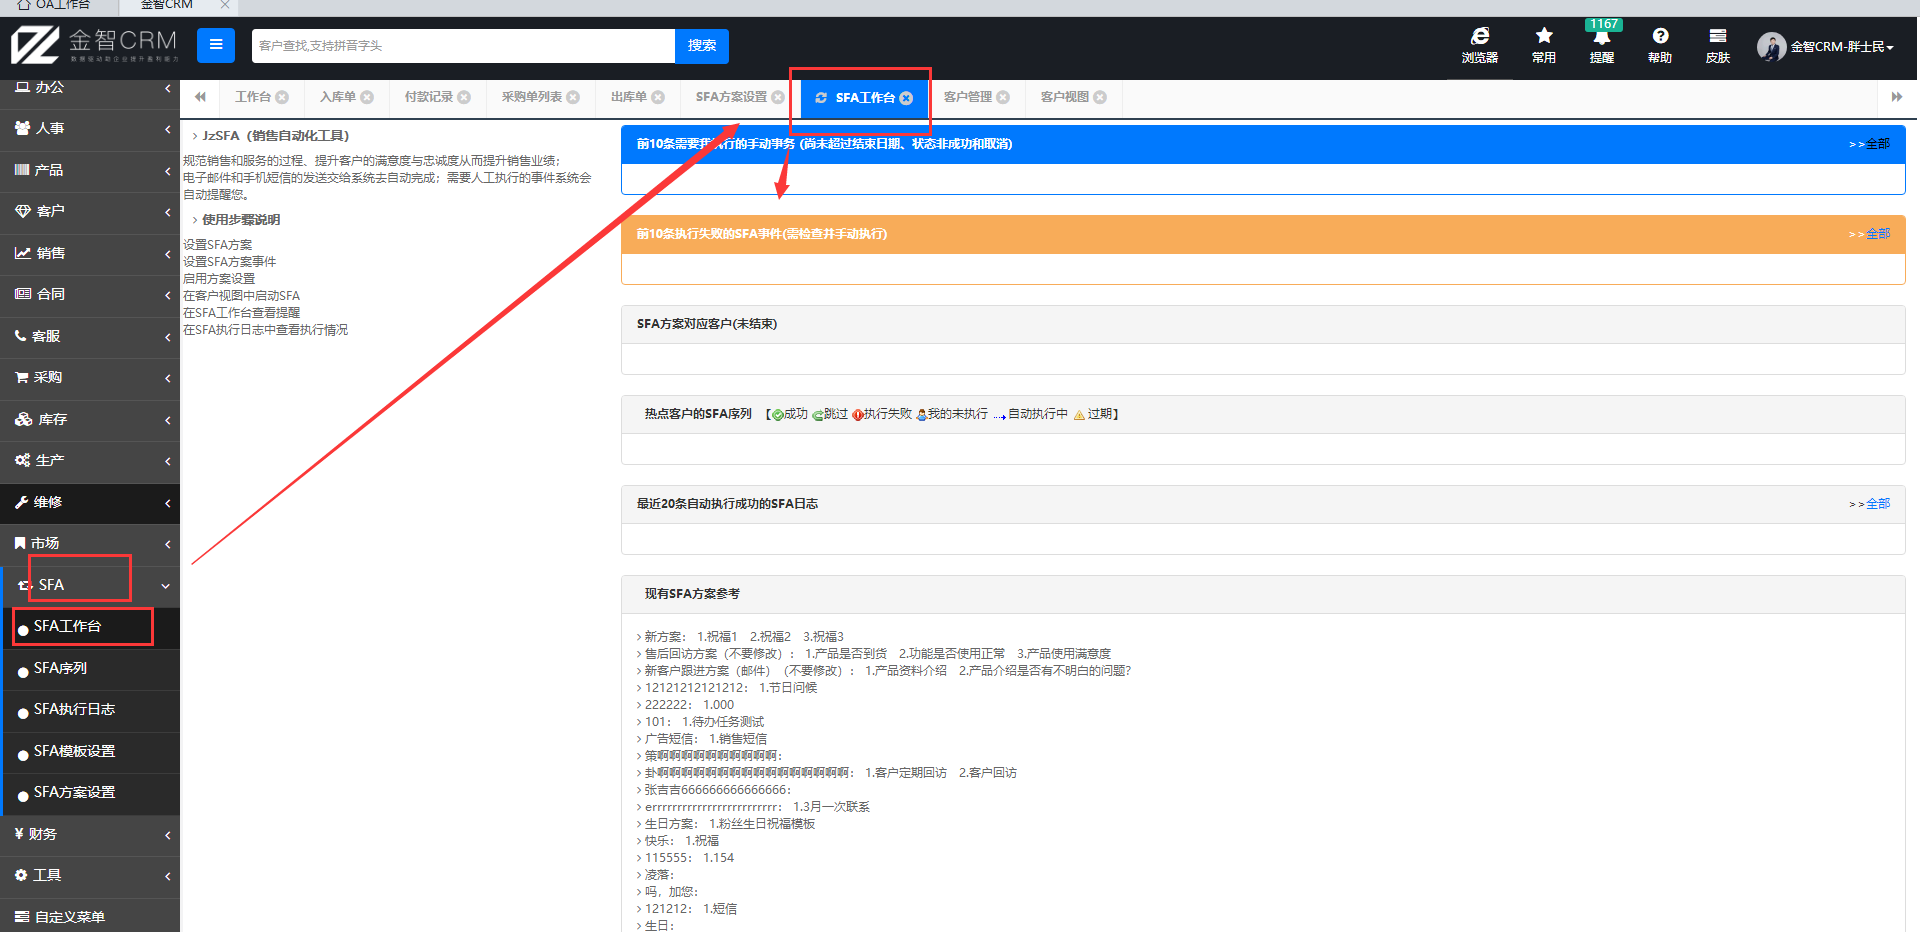
Task: Click the 生日方案 row in SFA reference list
Action: click(x=727, y=824)
